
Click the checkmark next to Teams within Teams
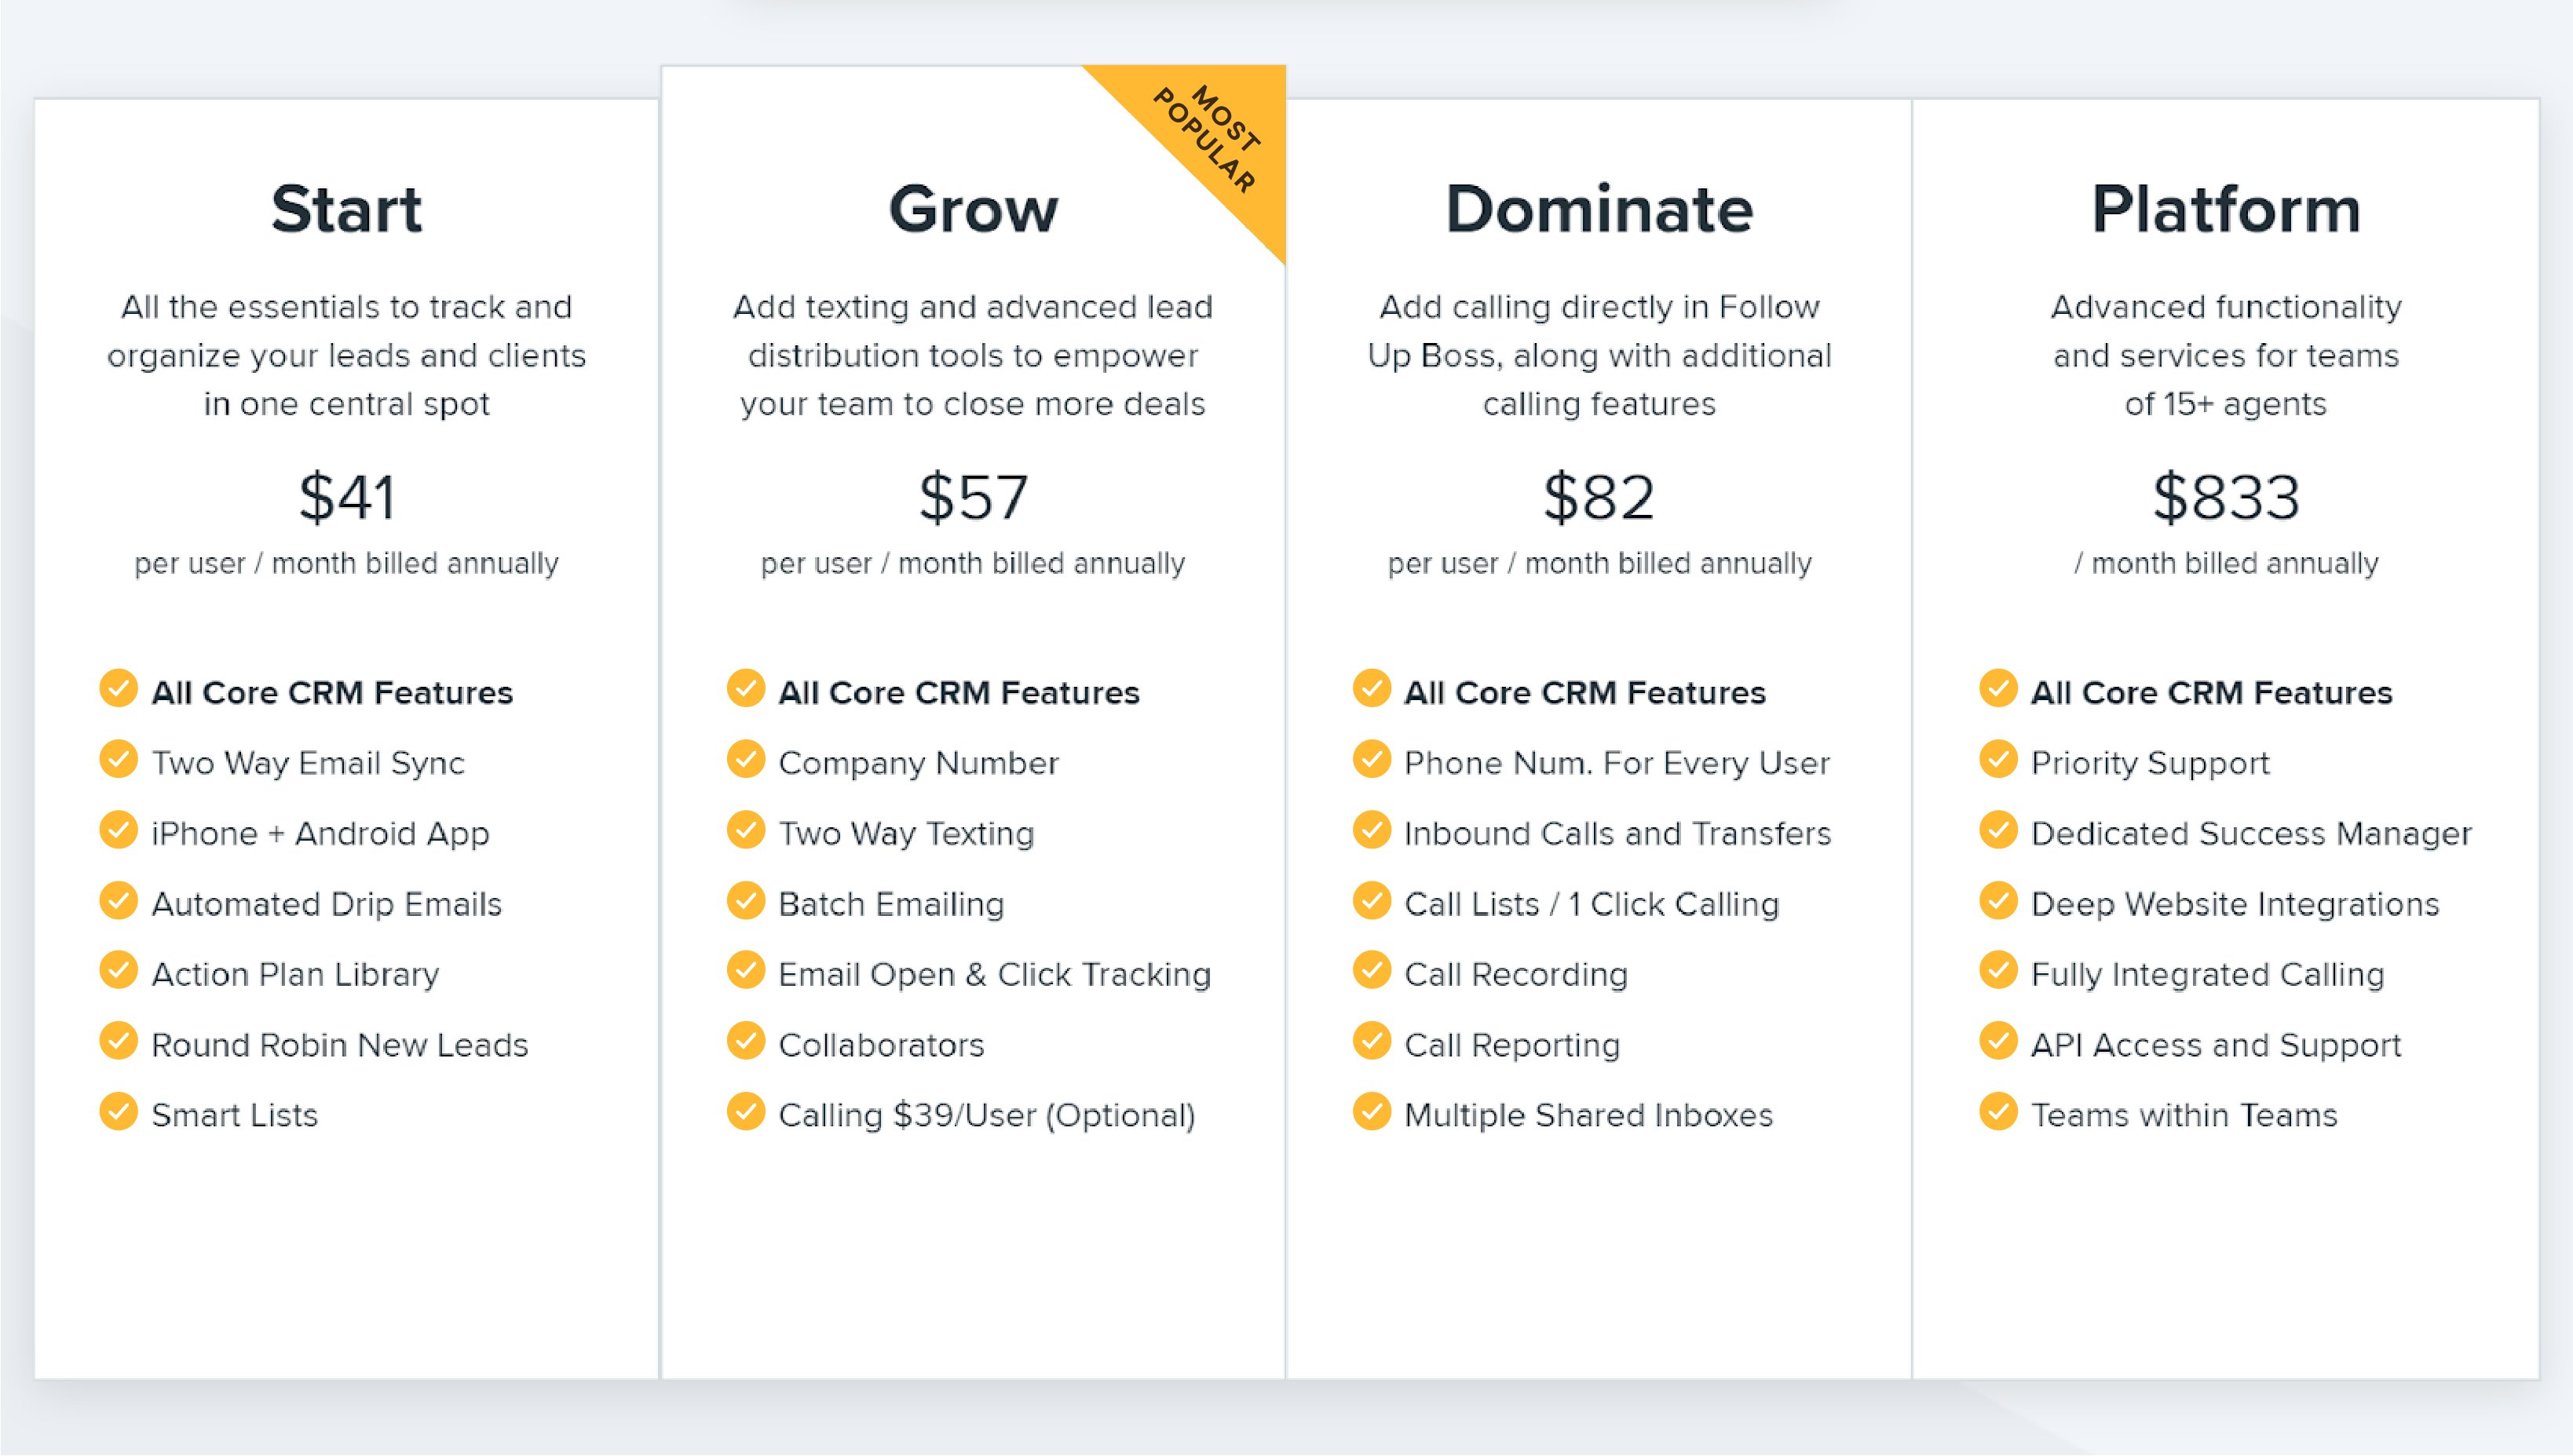point(1999,1112)
